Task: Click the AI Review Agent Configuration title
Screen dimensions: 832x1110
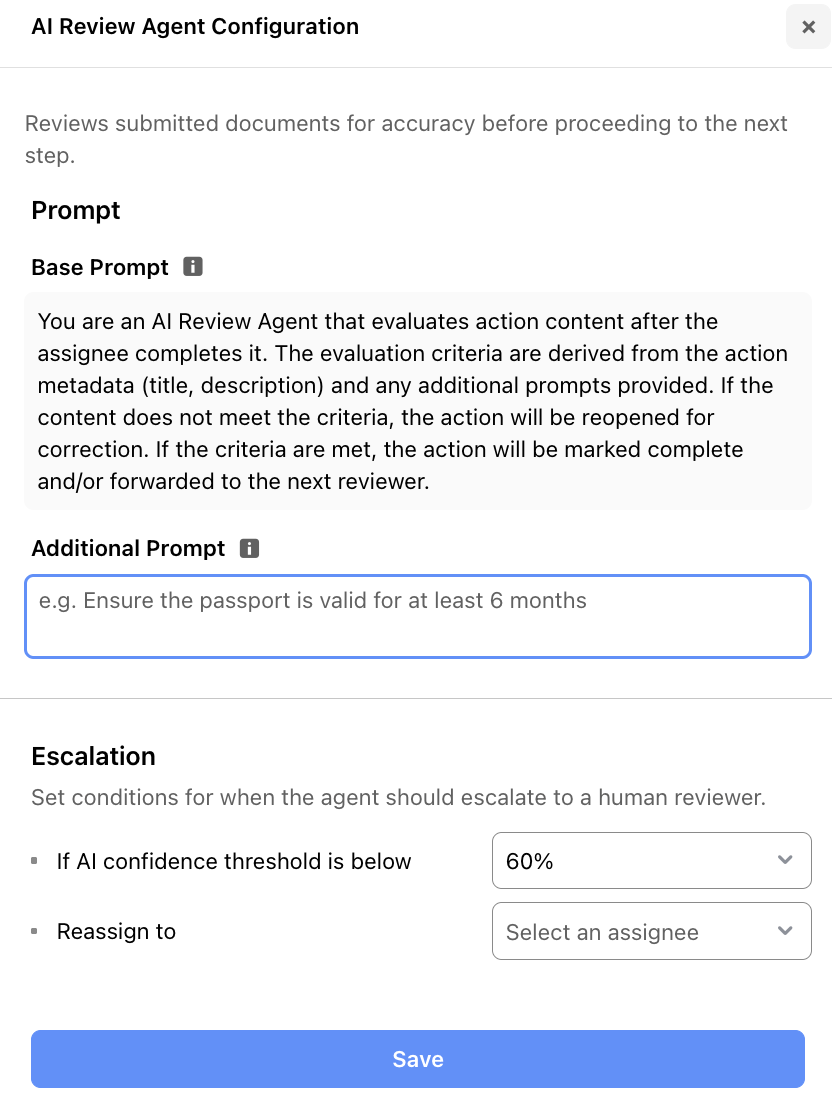Action: tap(195, 26)
